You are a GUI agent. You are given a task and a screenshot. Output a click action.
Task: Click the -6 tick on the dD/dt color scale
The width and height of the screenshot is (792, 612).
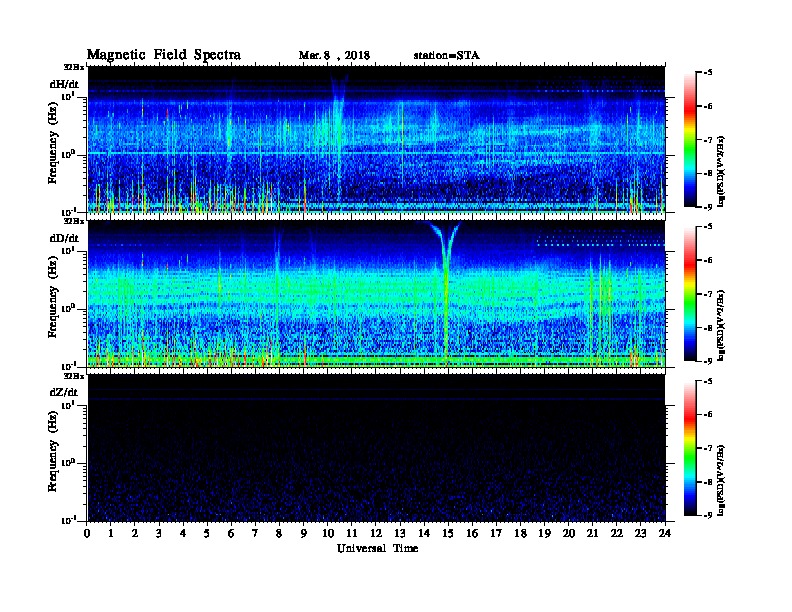point(708,260)
